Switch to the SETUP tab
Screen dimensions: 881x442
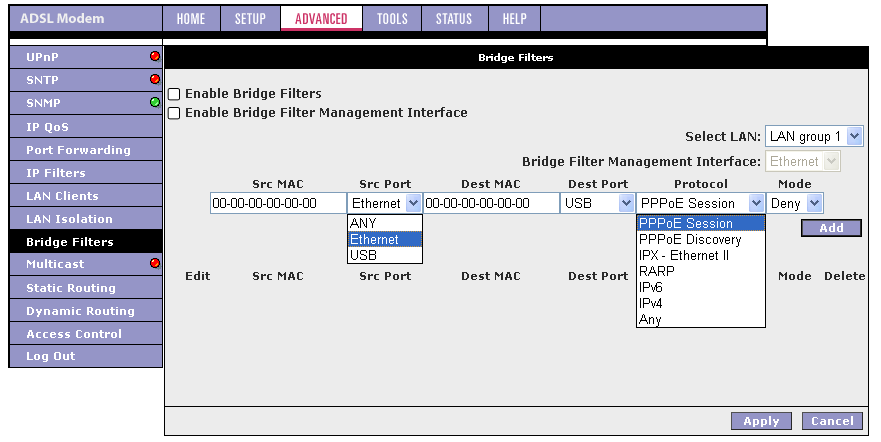250,19
